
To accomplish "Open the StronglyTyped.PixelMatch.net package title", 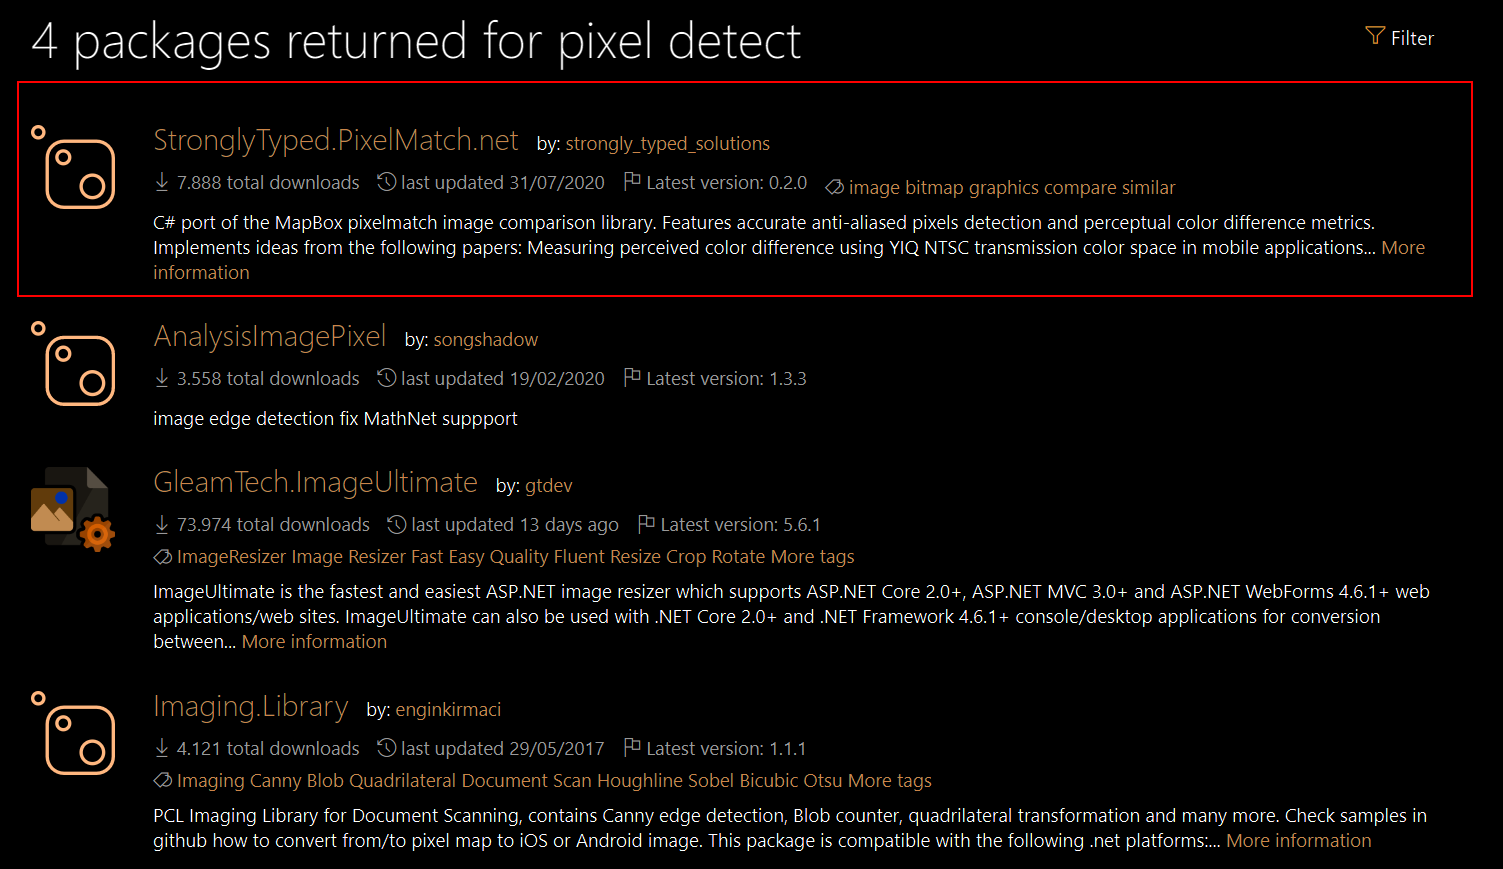I will (x=335, y=140).
